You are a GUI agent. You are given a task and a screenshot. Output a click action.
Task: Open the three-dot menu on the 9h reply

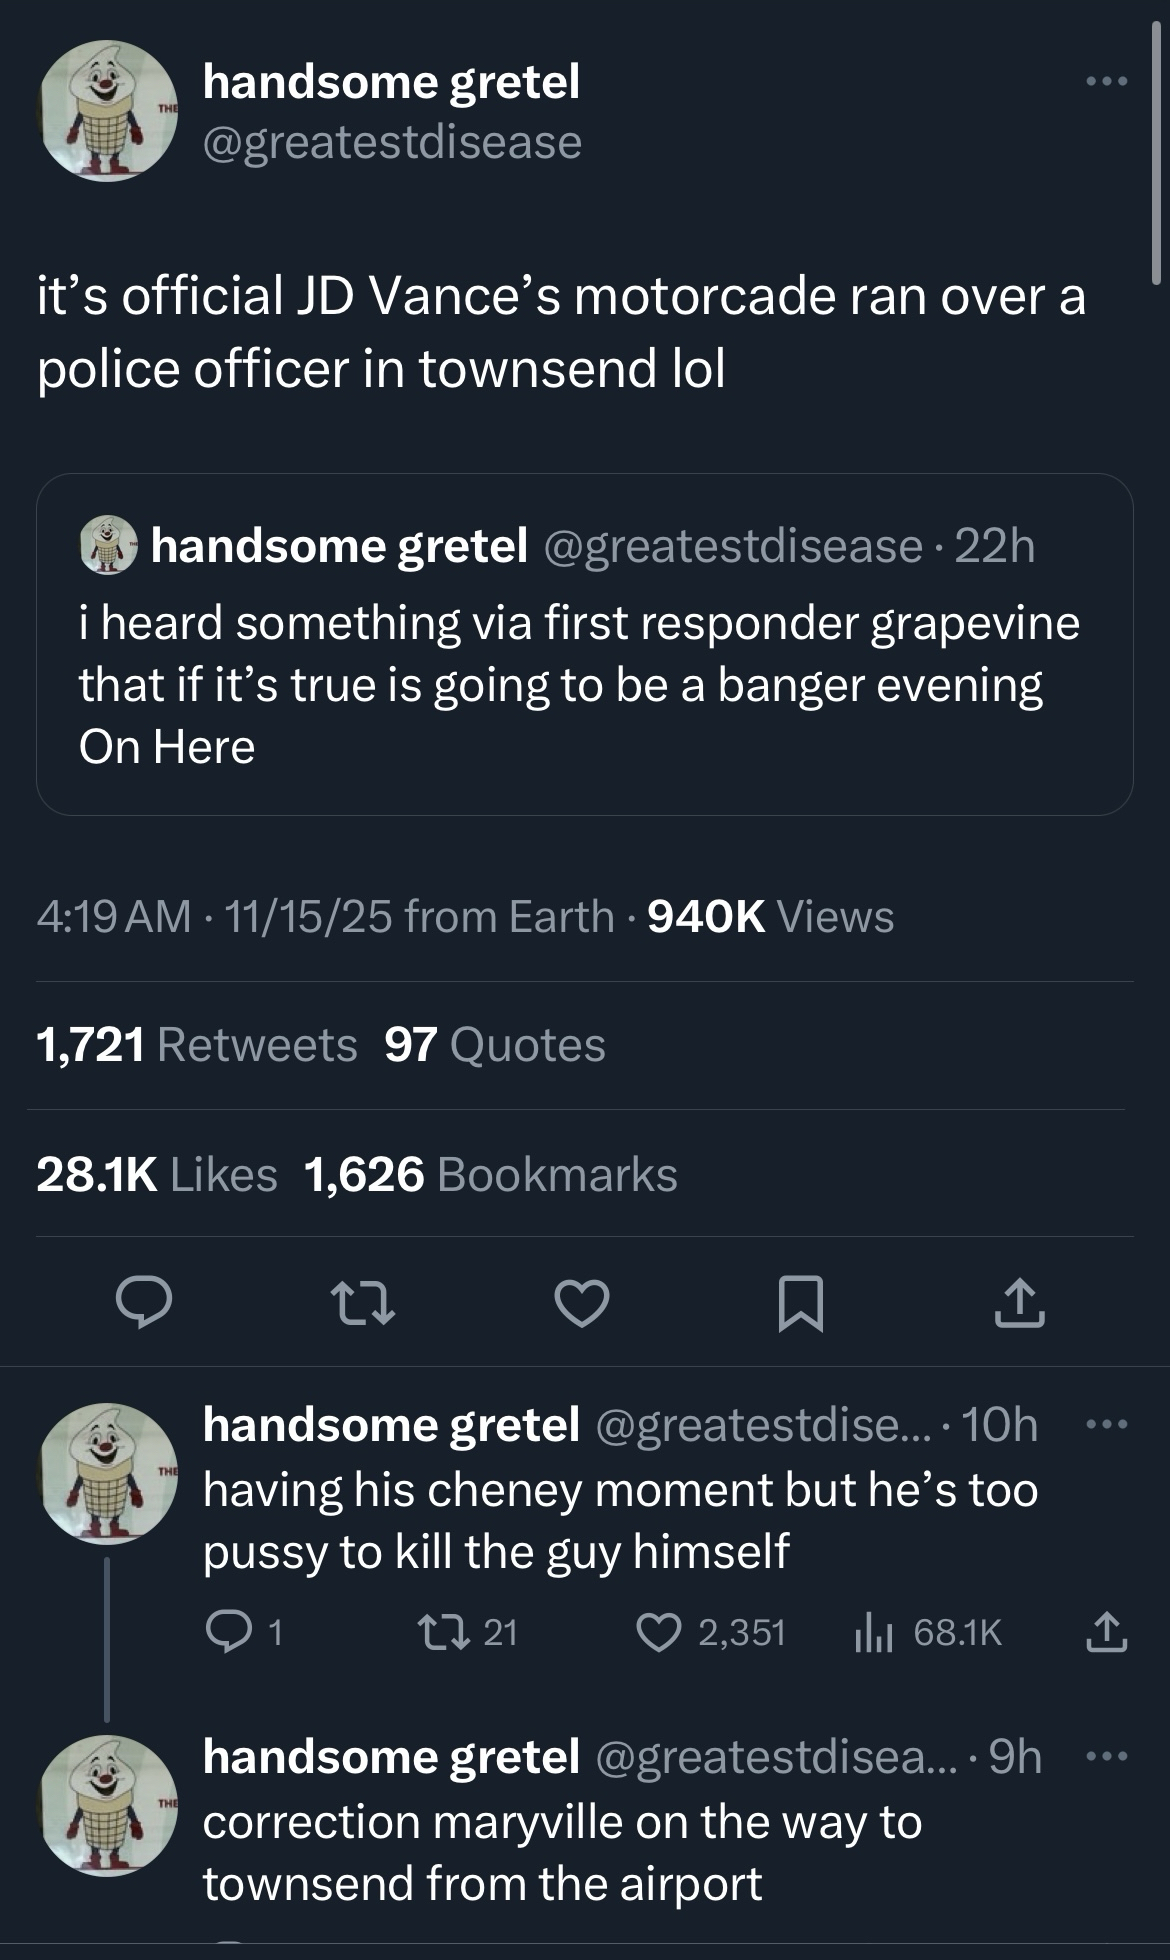coord(1107,1756)
